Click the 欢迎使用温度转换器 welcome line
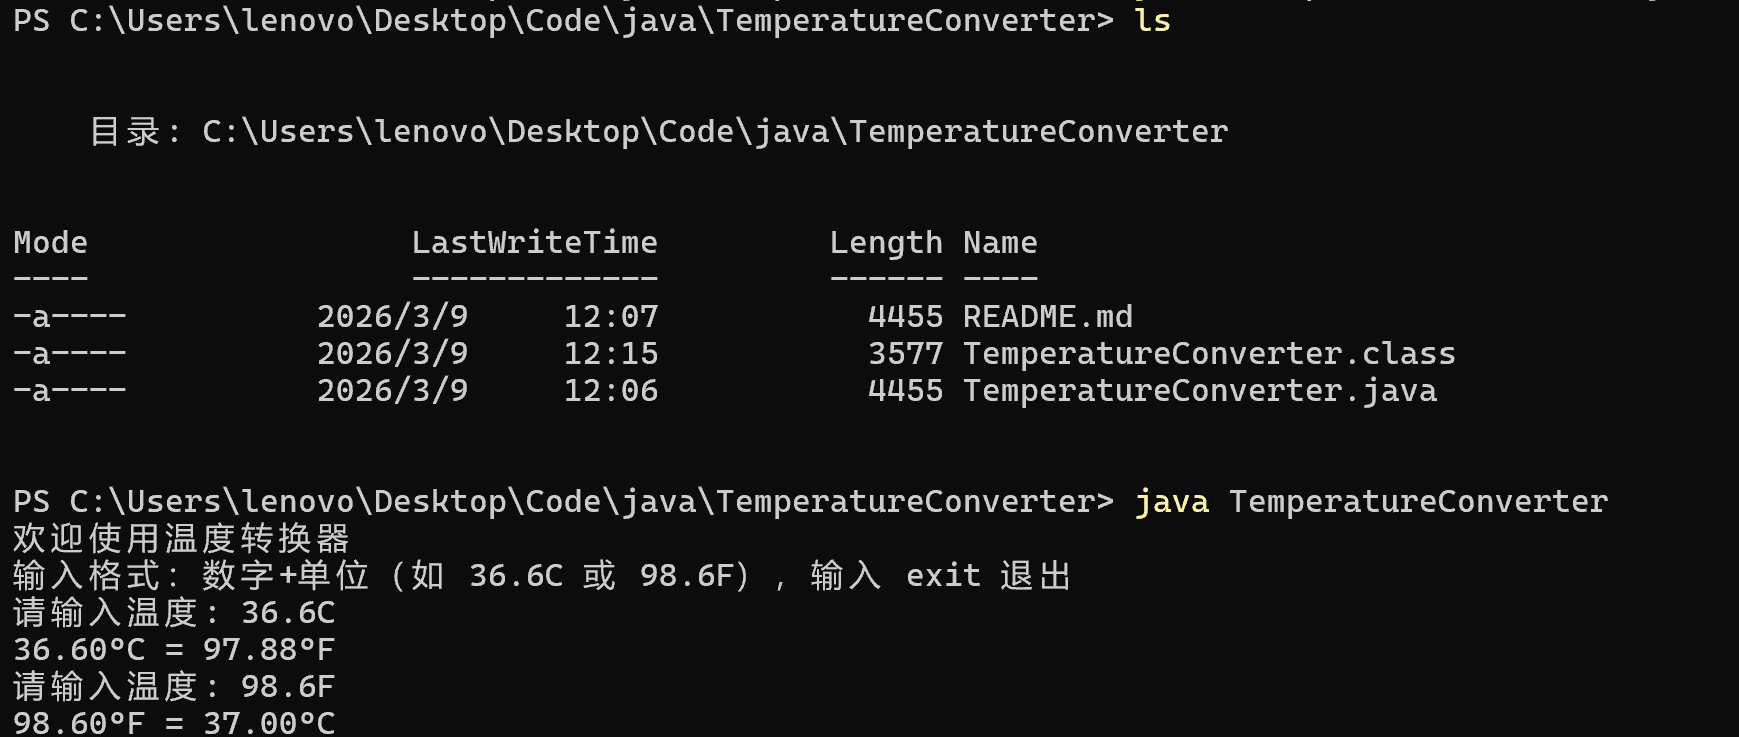1739x737 pixels. pos(181,539)
